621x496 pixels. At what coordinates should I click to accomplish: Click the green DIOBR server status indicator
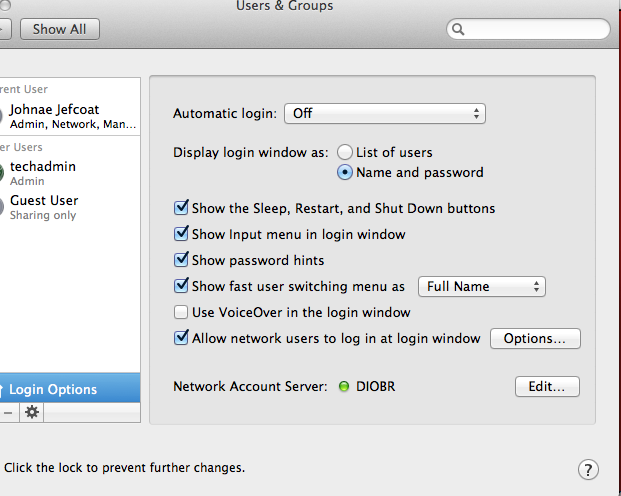(x=344, y=386)
